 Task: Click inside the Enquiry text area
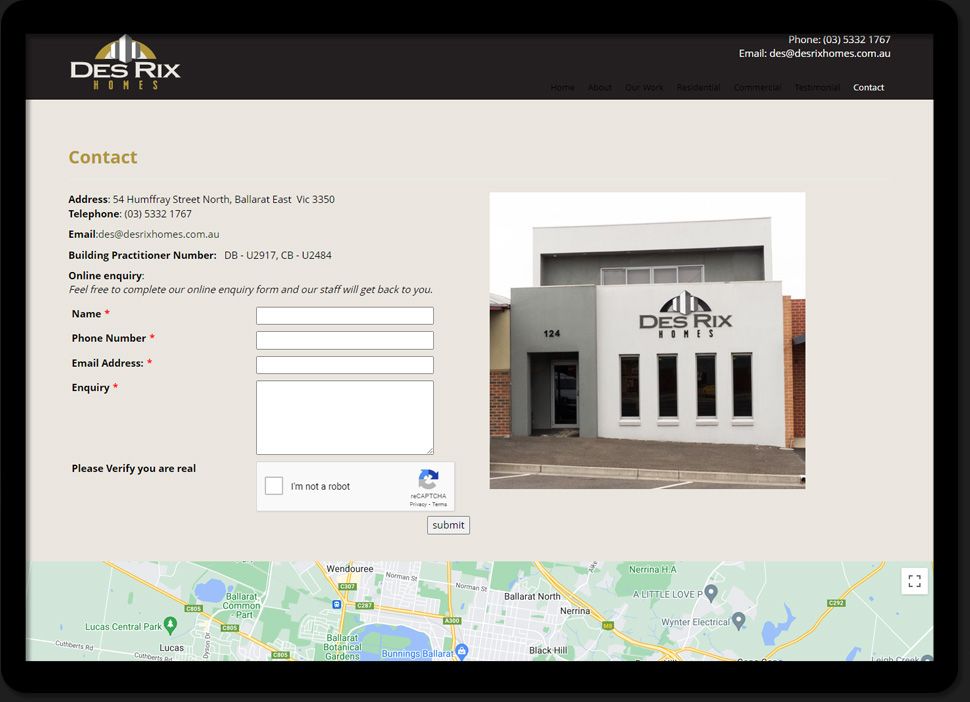pyautogui.click(x=344, y=417)
